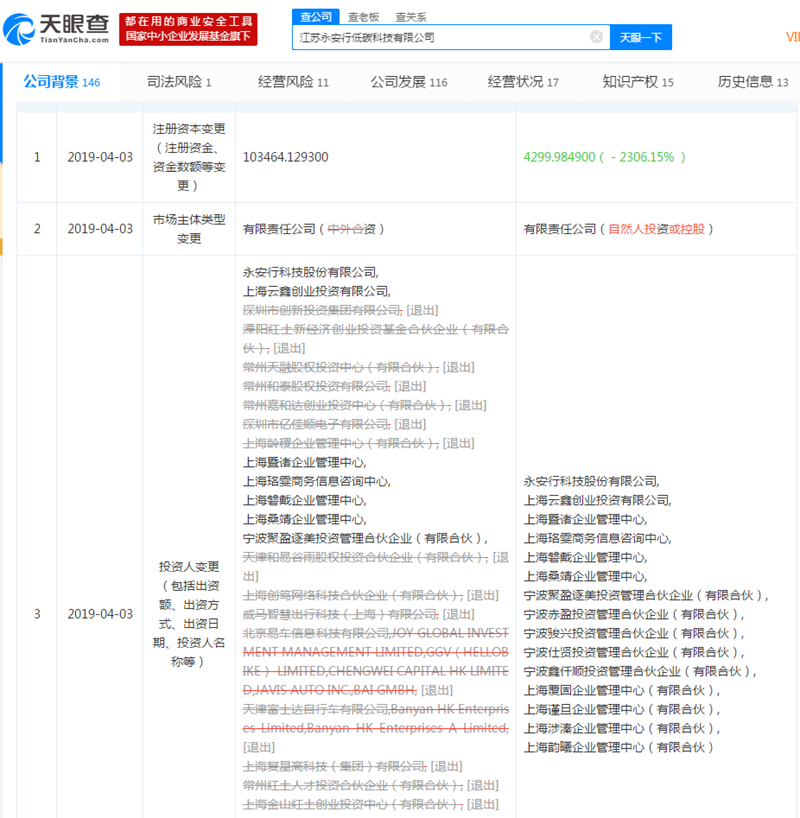The height and width of the screenshot is (818, 800).
Task: Click struck-through 常州红土人才投资合伙企业 entry
Action: pyautogui.click(x=353, y=785)
